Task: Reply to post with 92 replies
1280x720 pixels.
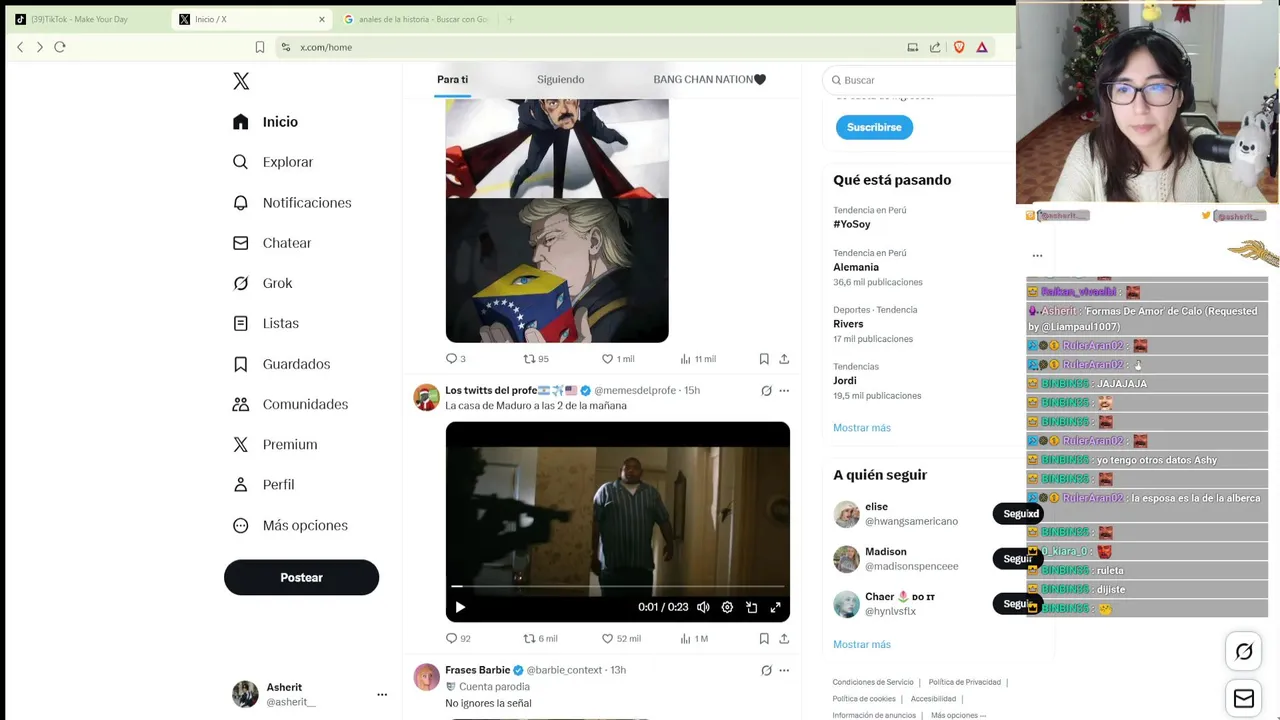Action: (458, 638)
